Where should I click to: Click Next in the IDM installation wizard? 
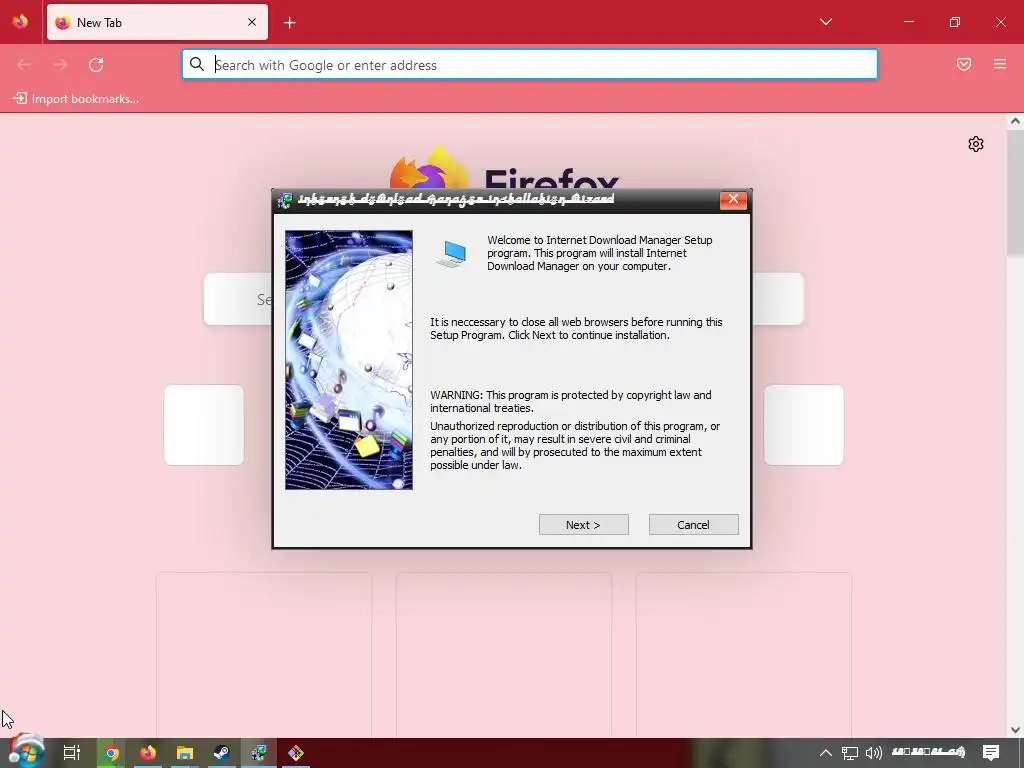pyautogui.click(x=583, y=524)
